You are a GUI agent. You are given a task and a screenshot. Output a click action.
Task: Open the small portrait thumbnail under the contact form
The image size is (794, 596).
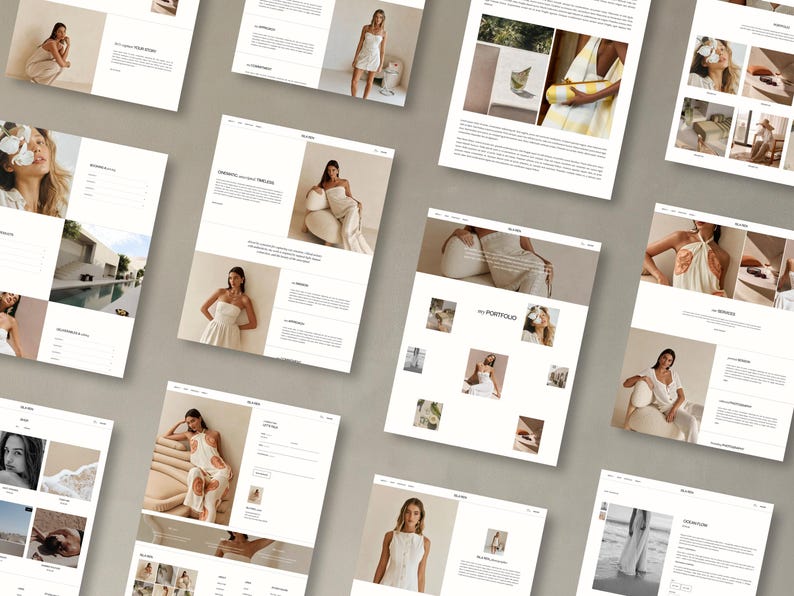click(x=255, y=495)
